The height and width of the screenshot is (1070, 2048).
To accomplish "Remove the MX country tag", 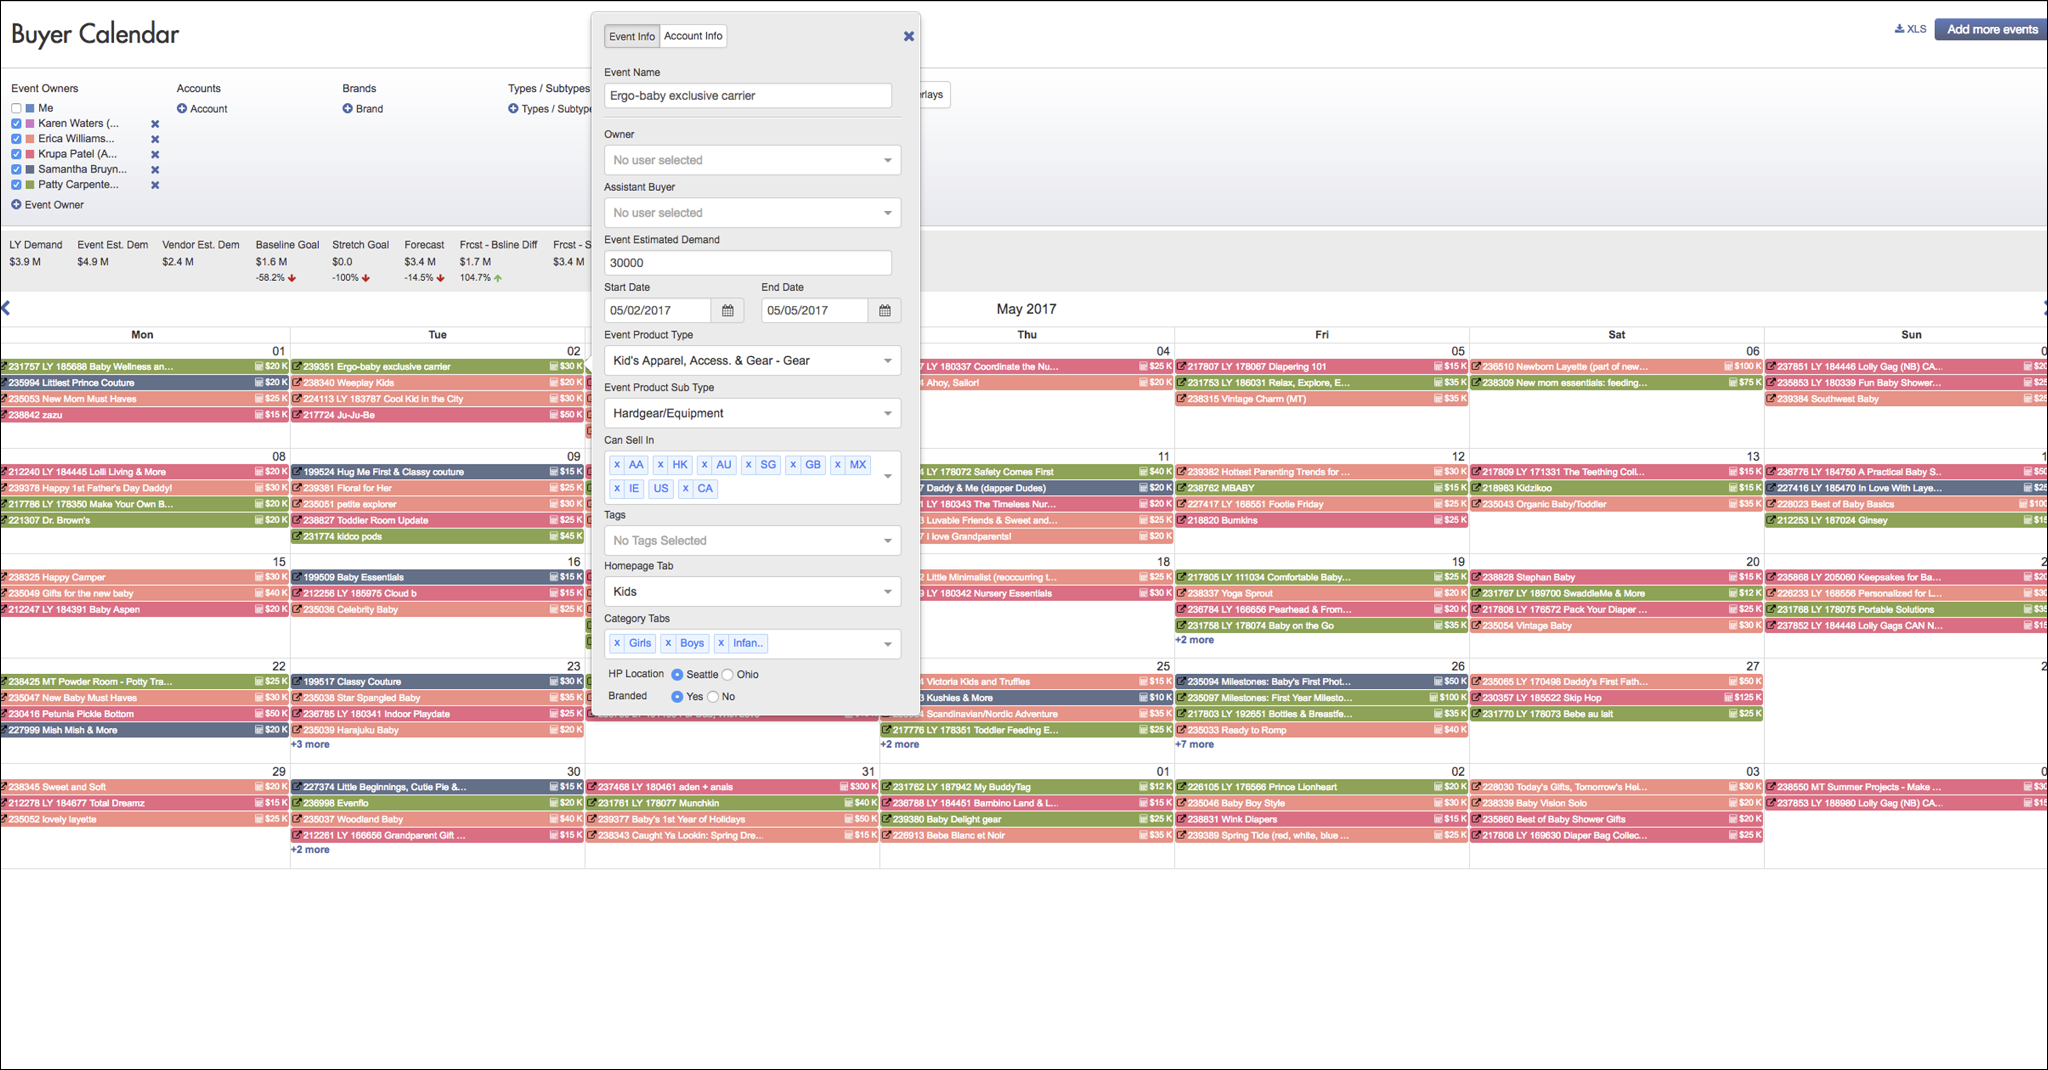I will [x=838, y=465].
